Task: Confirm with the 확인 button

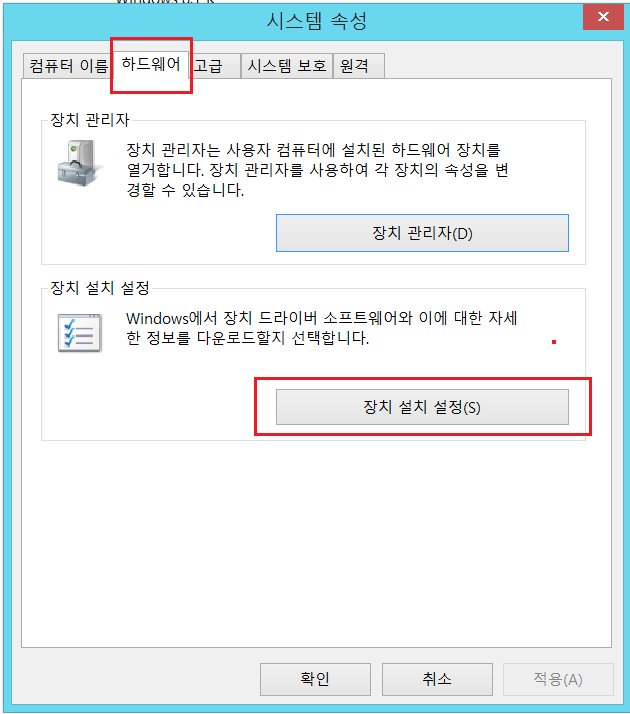Action: point(315,679)
